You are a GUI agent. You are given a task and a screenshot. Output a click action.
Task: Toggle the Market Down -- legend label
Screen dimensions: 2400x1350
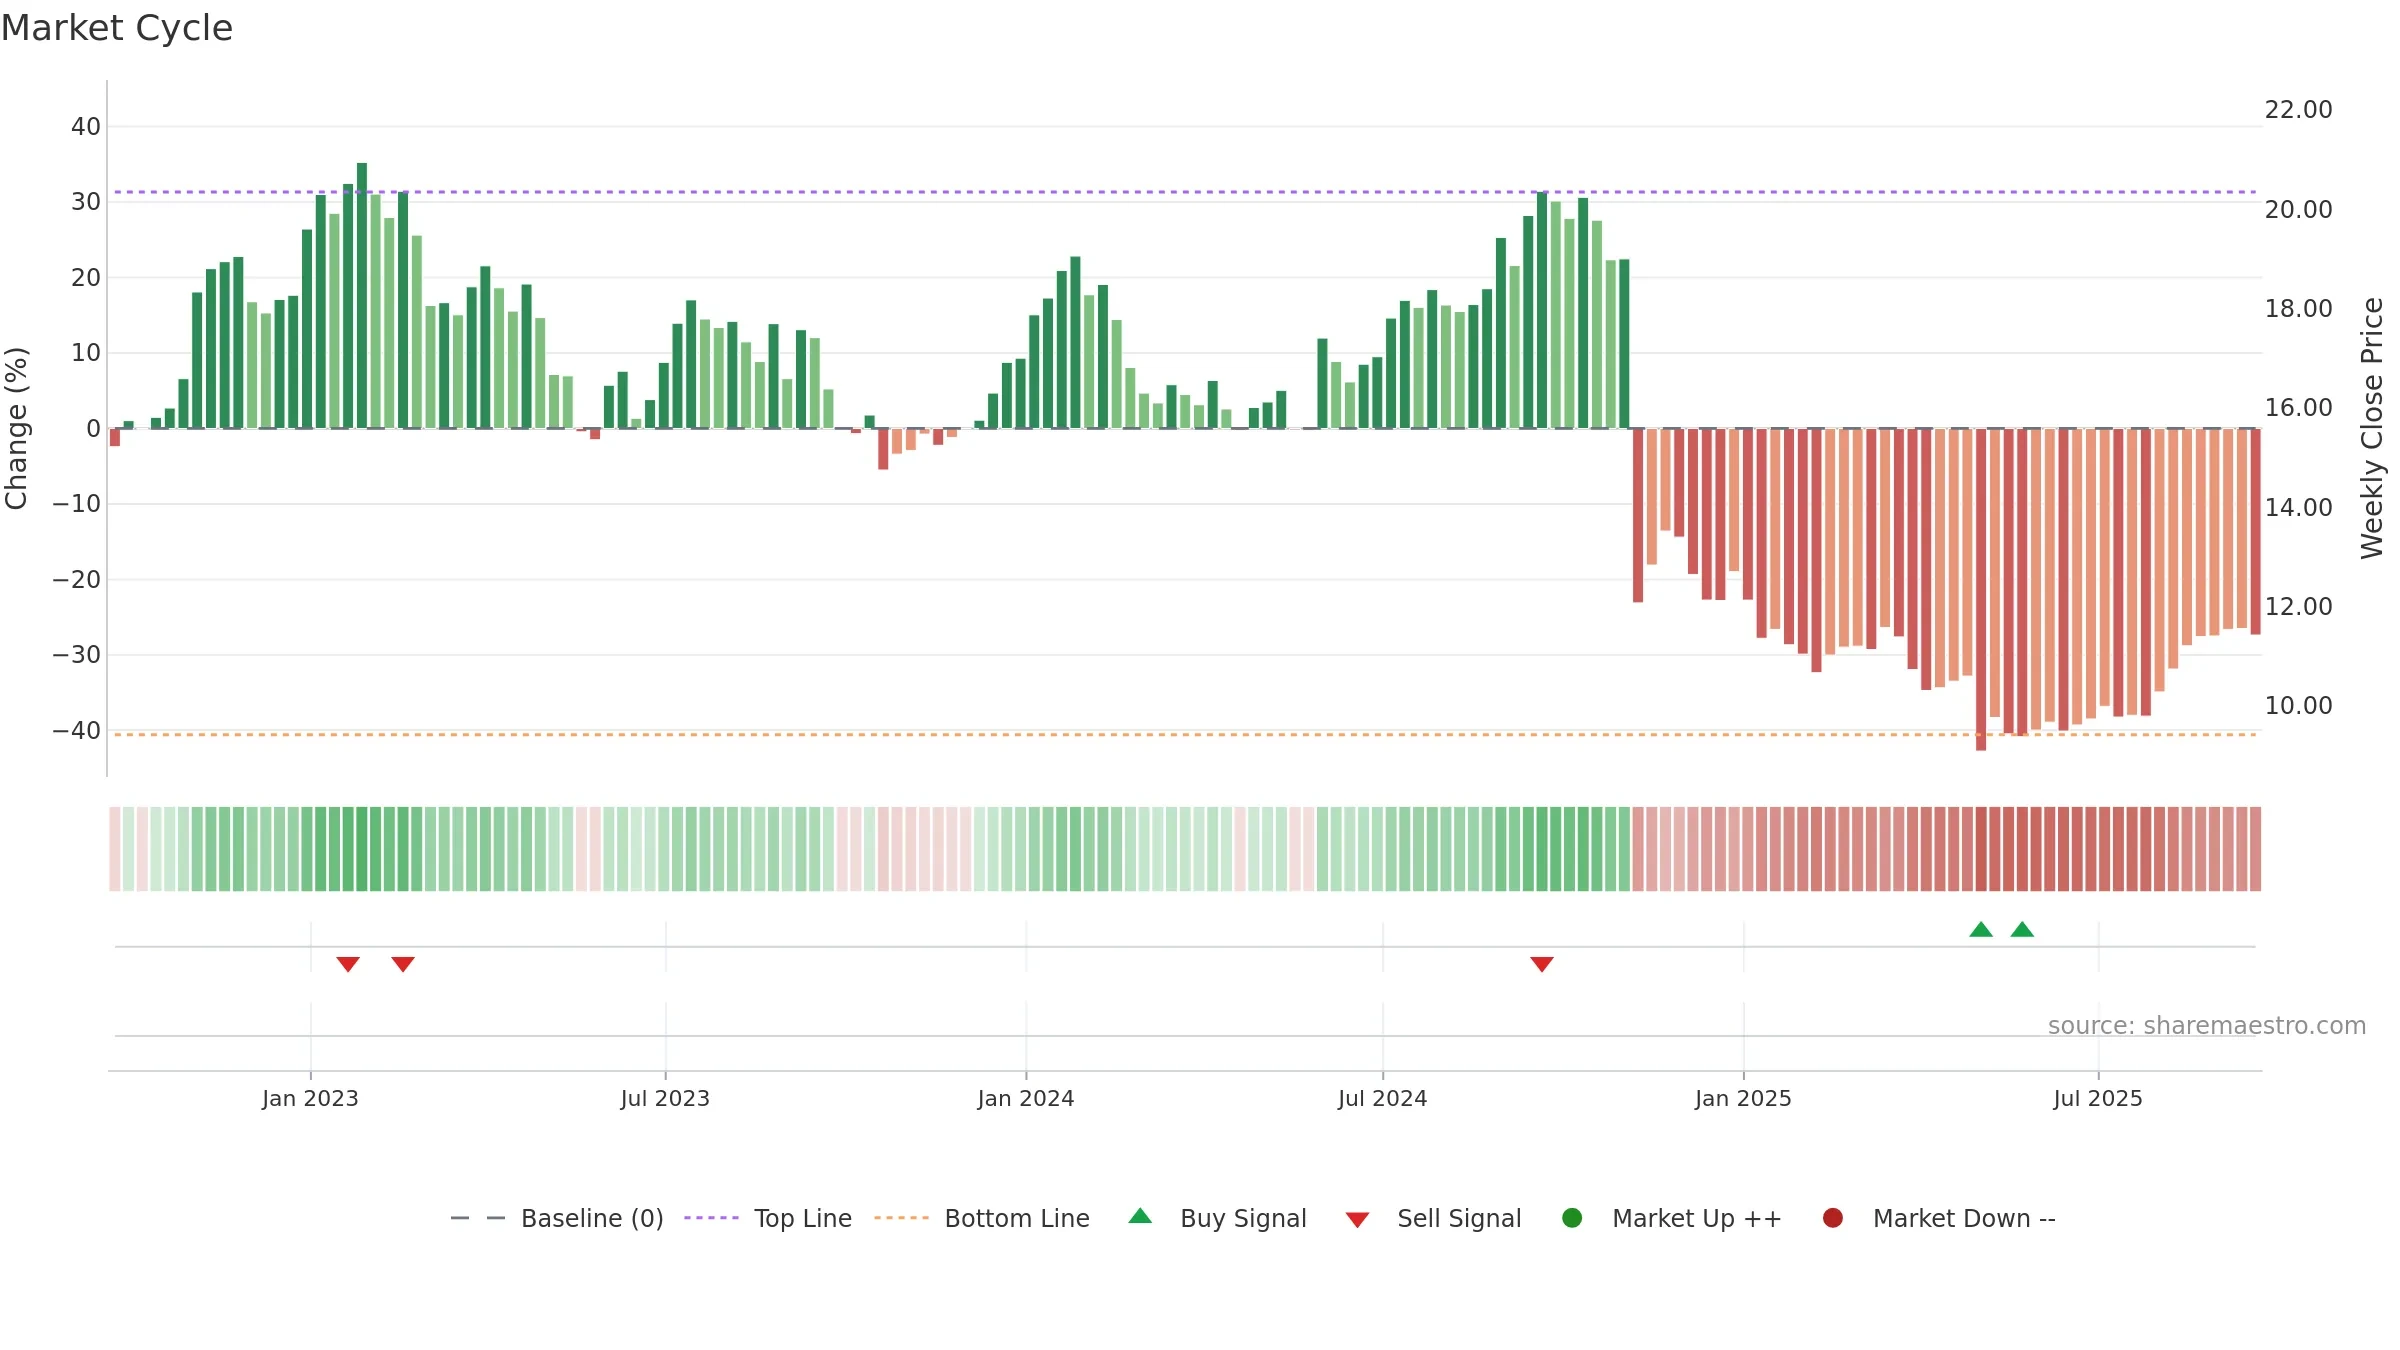pyautogui.click(x=1964, y=1218)
